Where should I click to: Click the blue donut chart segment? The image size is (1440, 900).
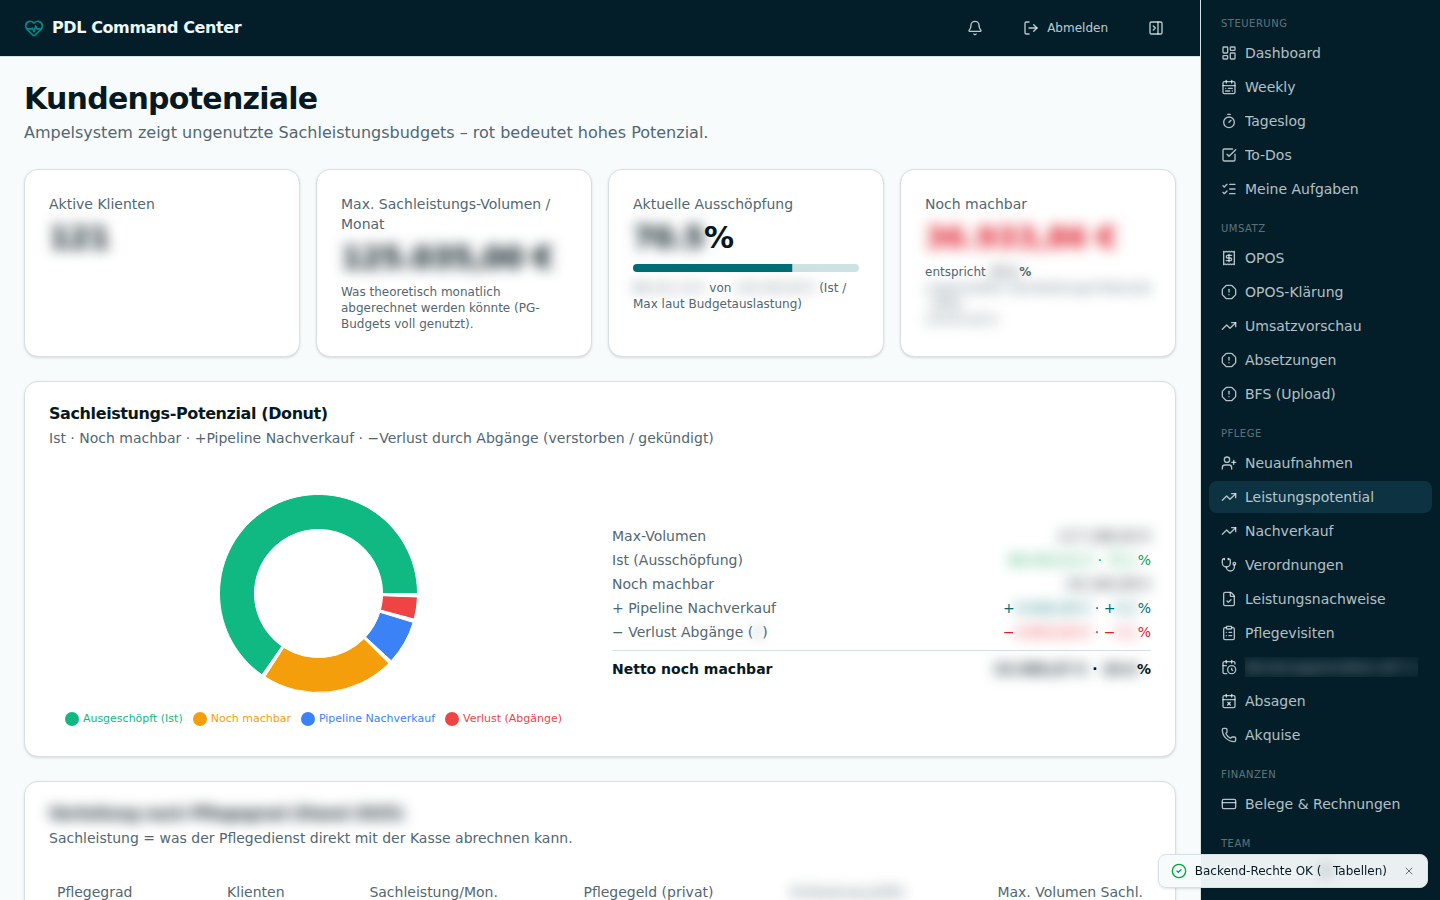pos(392,634)
